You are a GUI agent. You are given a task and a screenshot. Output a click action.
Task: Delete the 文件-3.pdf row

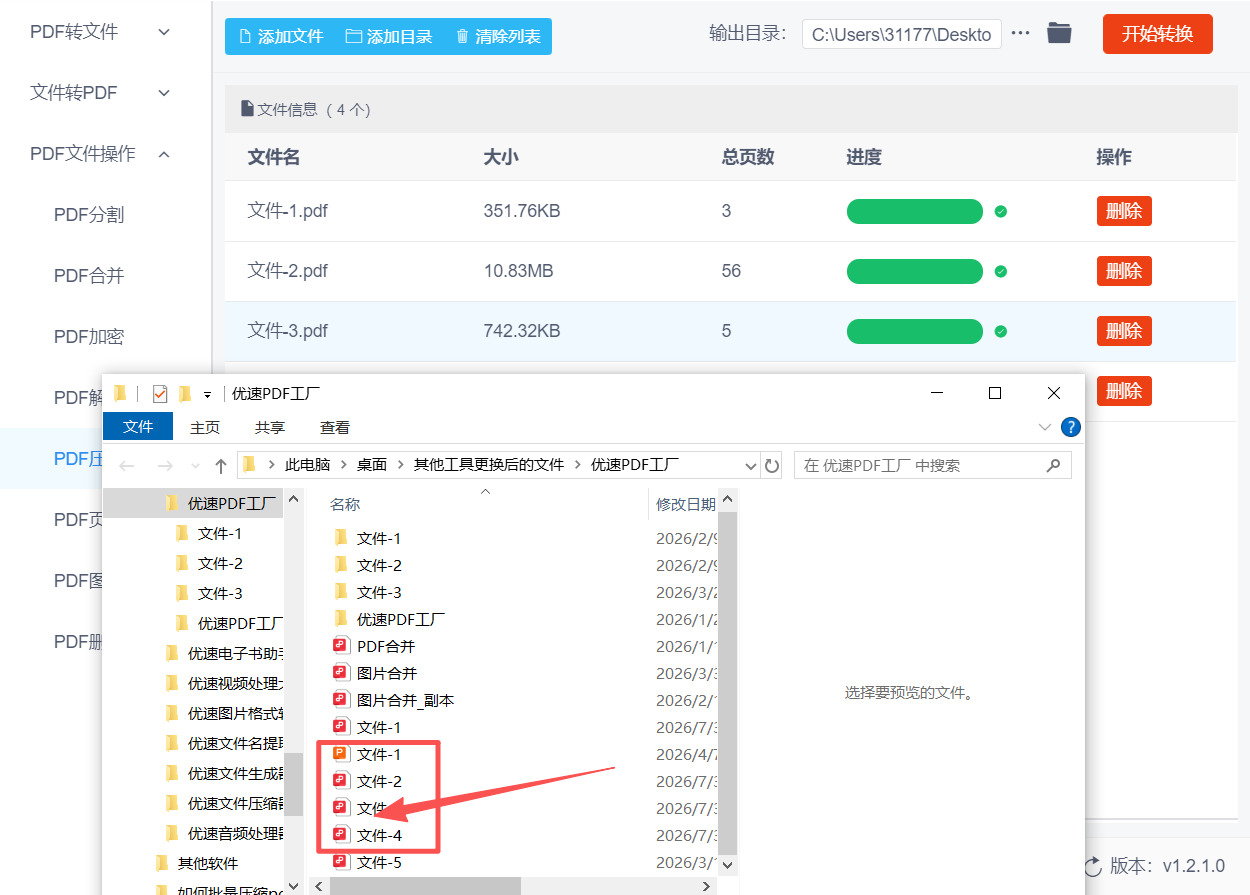[1124, 331]
